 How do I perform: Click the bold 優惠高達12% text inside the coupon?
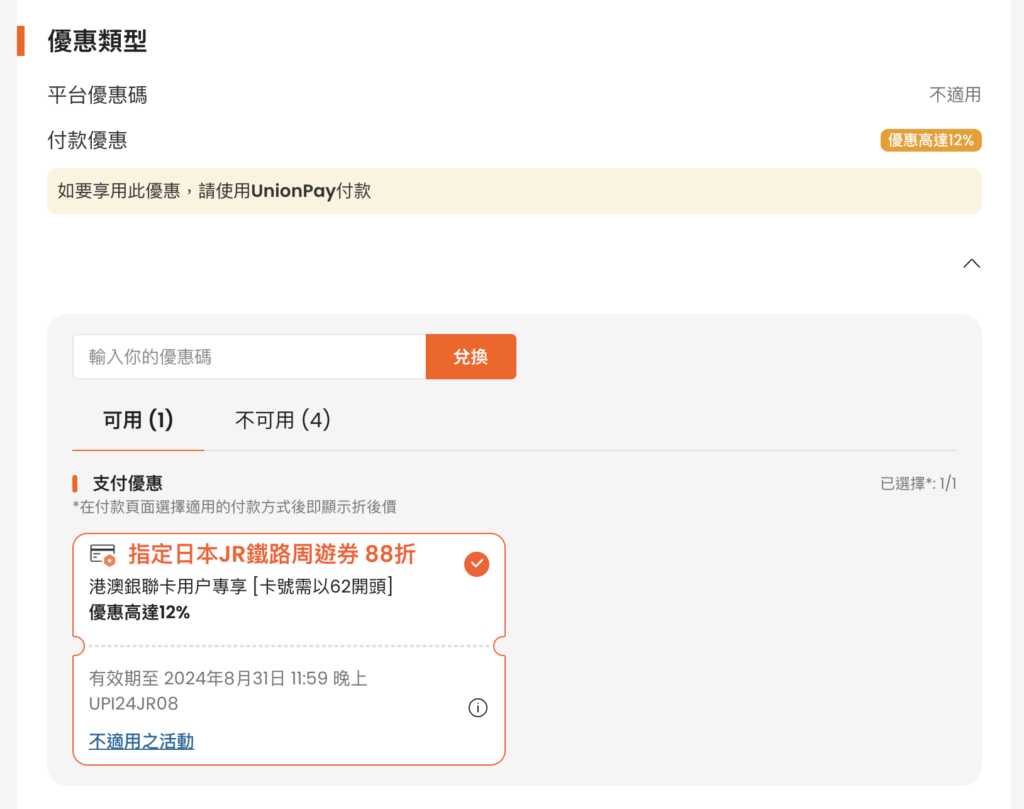pyautogui.click(x=139, y=612)
